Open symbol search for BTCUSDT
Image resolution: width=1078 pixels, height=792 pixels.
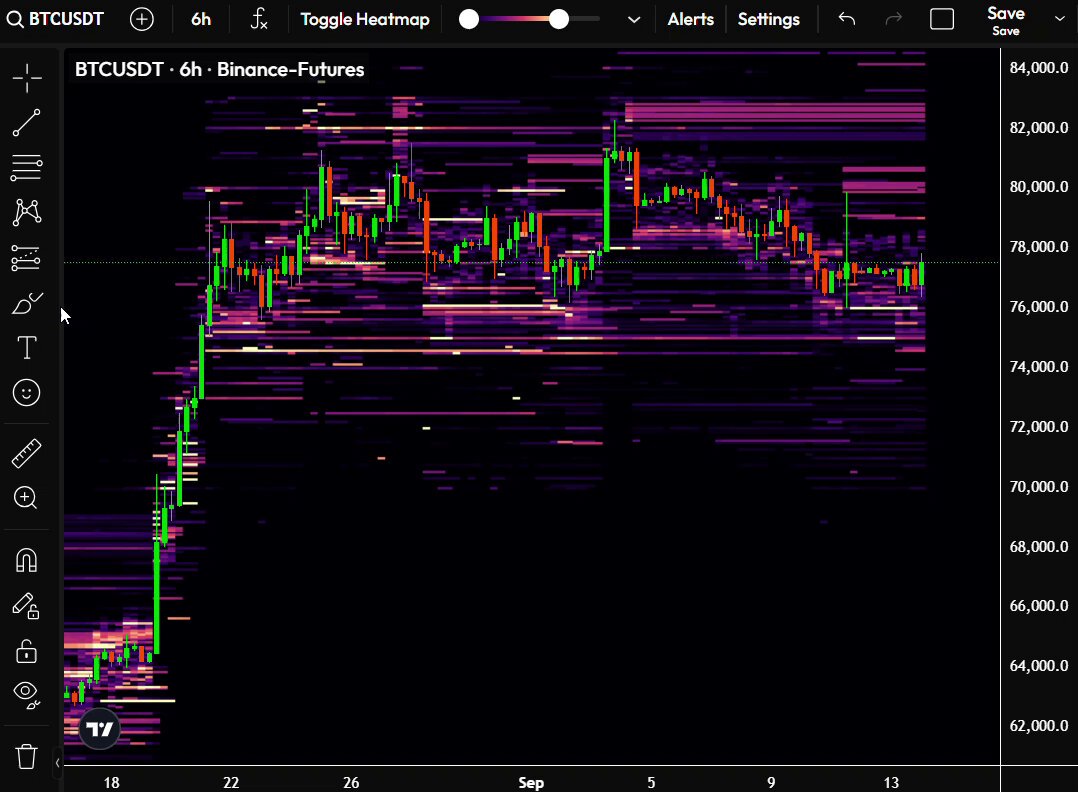pyautogui.click(x=55, y=19)
